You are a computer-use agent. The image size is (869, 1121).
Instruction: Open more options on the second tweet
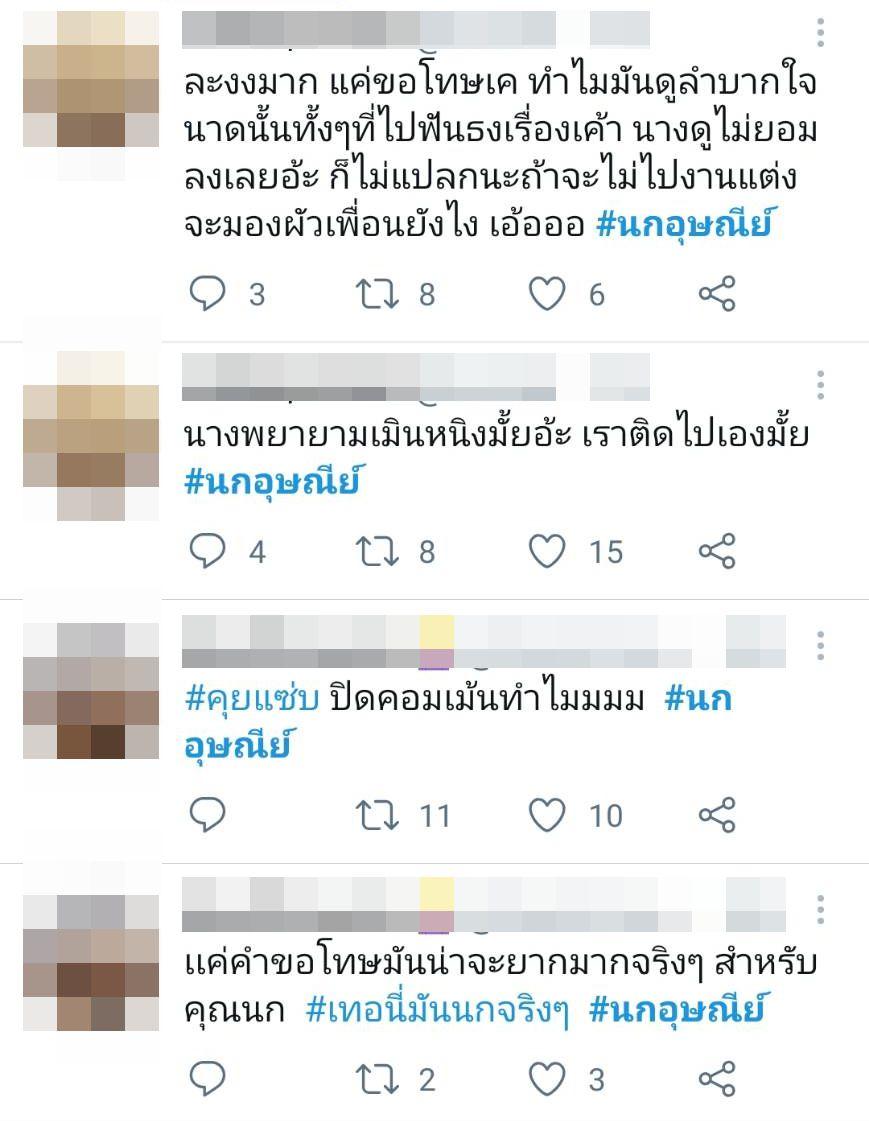[820, 385]
